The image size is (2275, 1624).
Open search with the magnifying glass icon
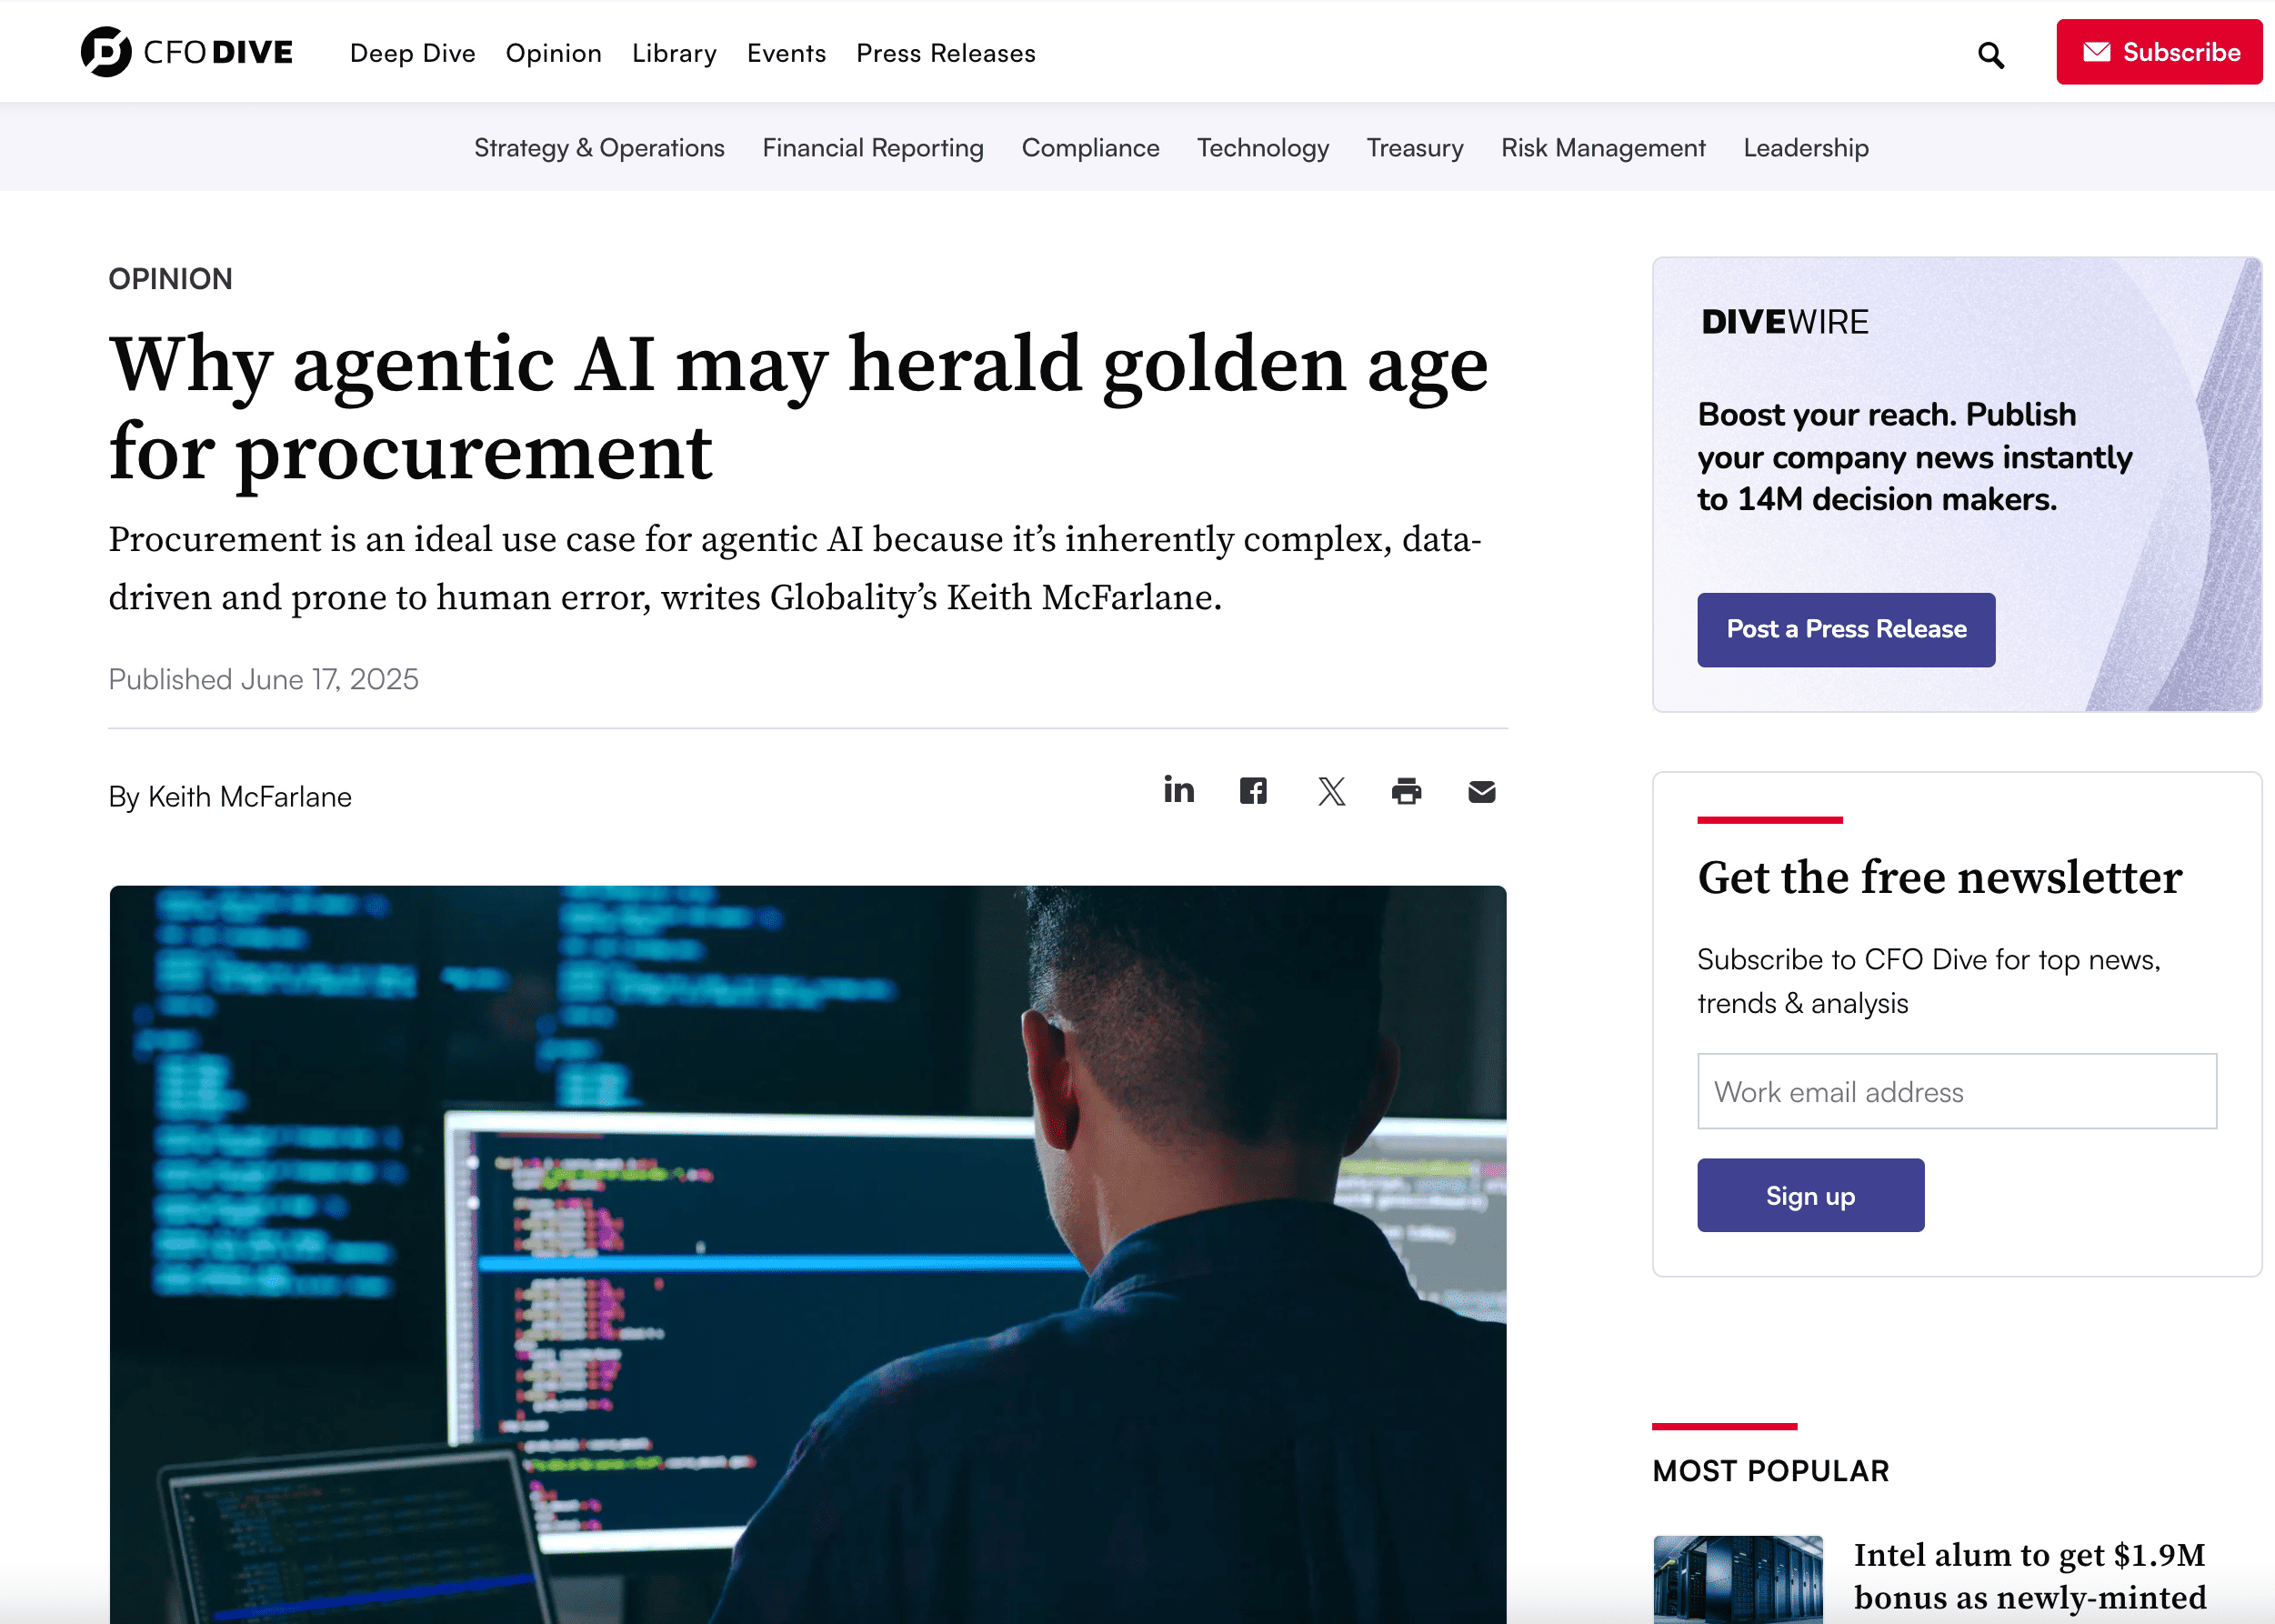tap(1990, 55)
